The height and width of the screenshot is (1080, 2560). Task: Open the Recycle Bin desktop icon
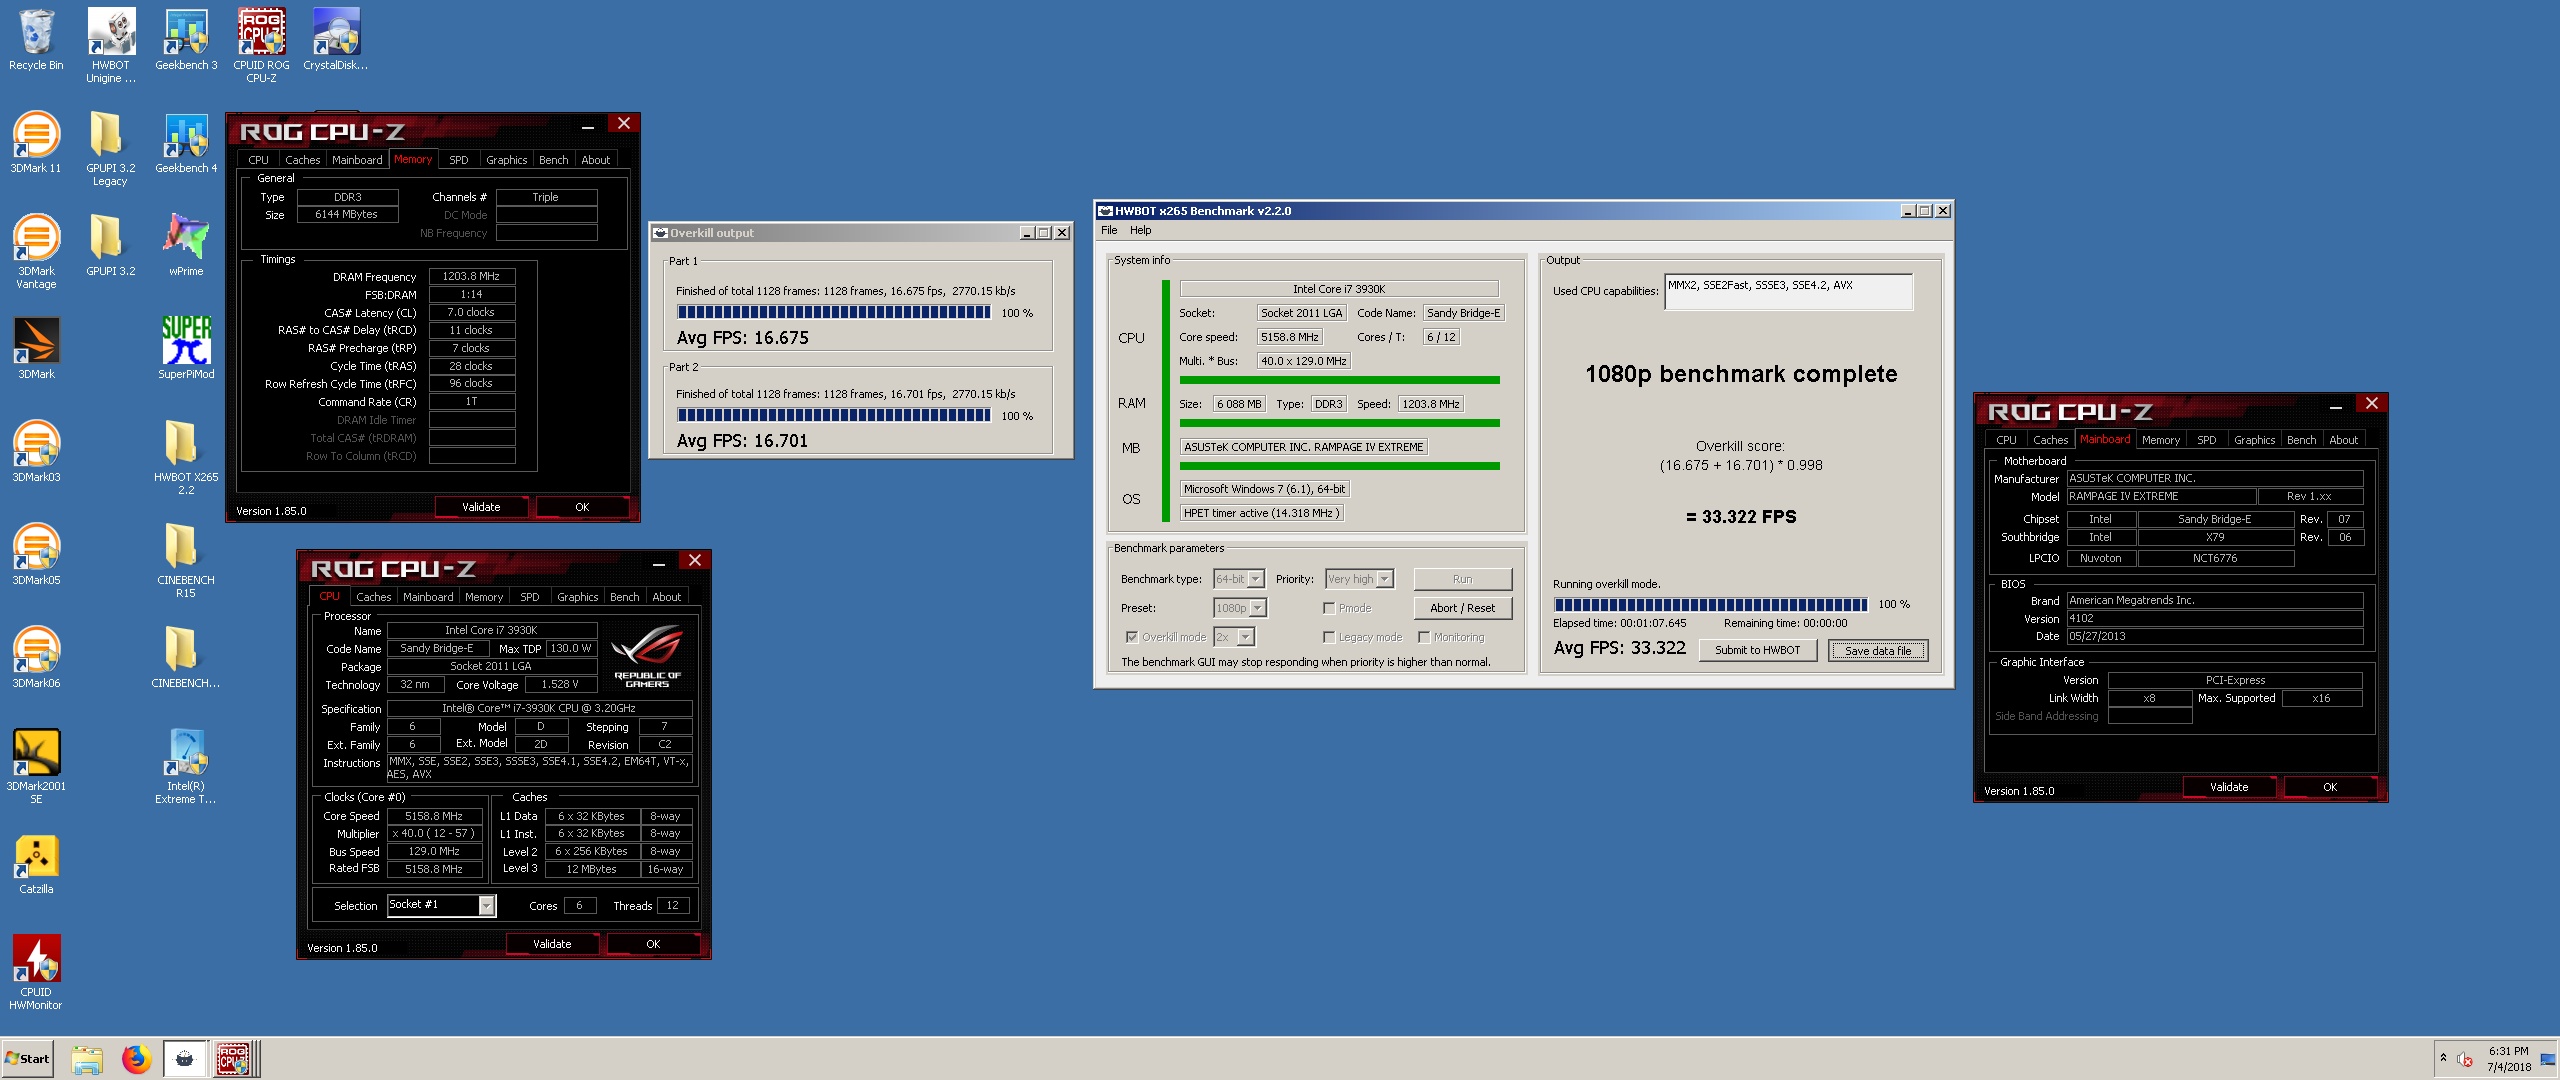click(x=36, y=40)
